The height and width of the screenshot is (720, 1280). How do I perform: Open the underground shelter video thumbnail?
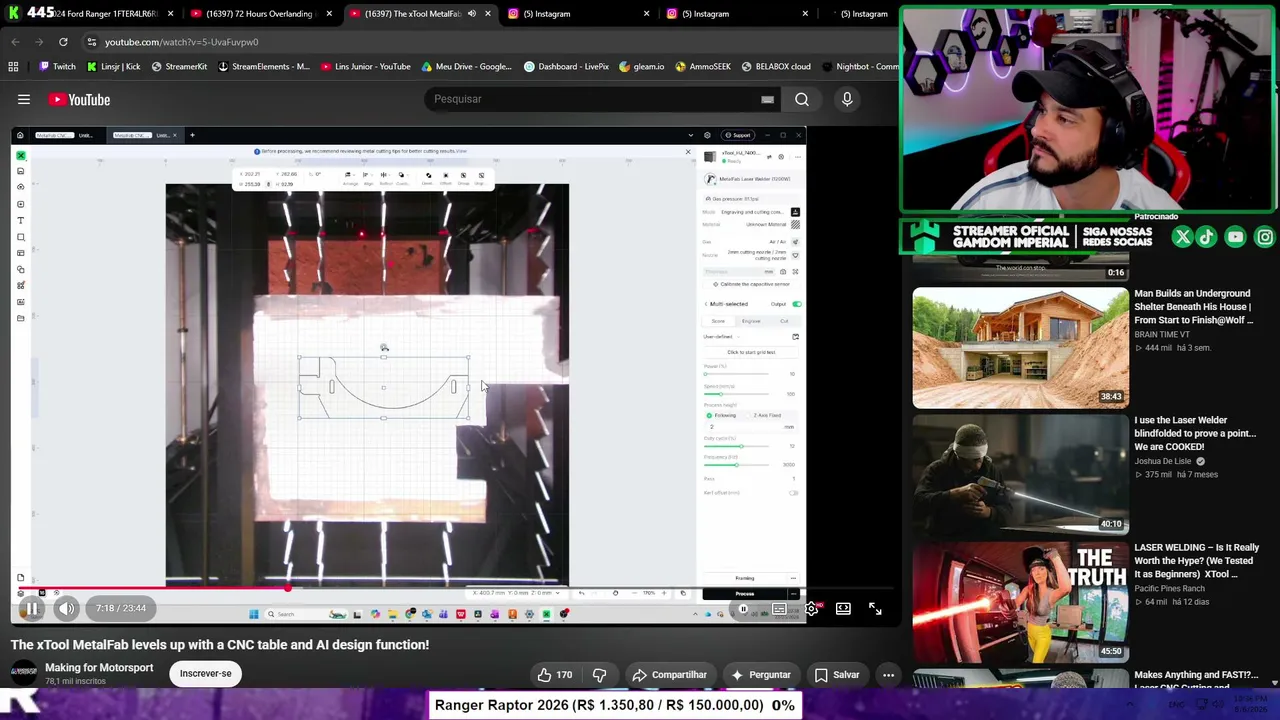point(1020,348)
